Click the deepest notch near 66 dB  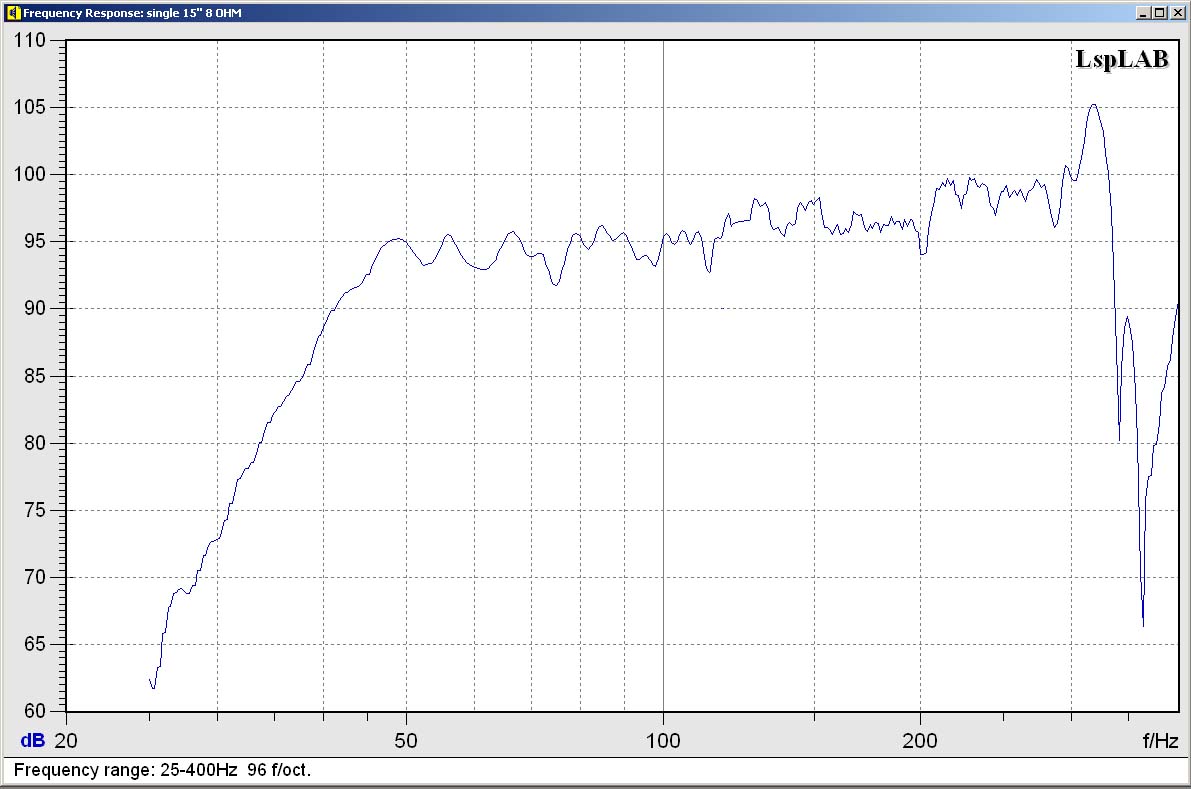pyautogui.click(x=1143, y=624)
